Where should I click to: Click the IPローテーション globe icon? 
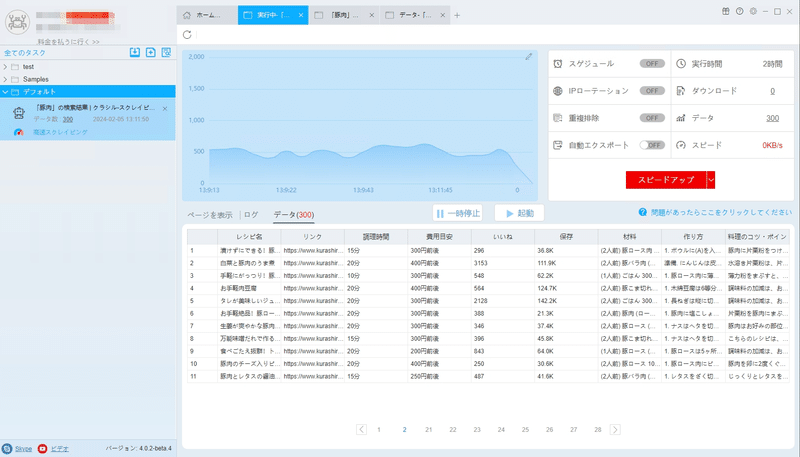click(558, 91)
